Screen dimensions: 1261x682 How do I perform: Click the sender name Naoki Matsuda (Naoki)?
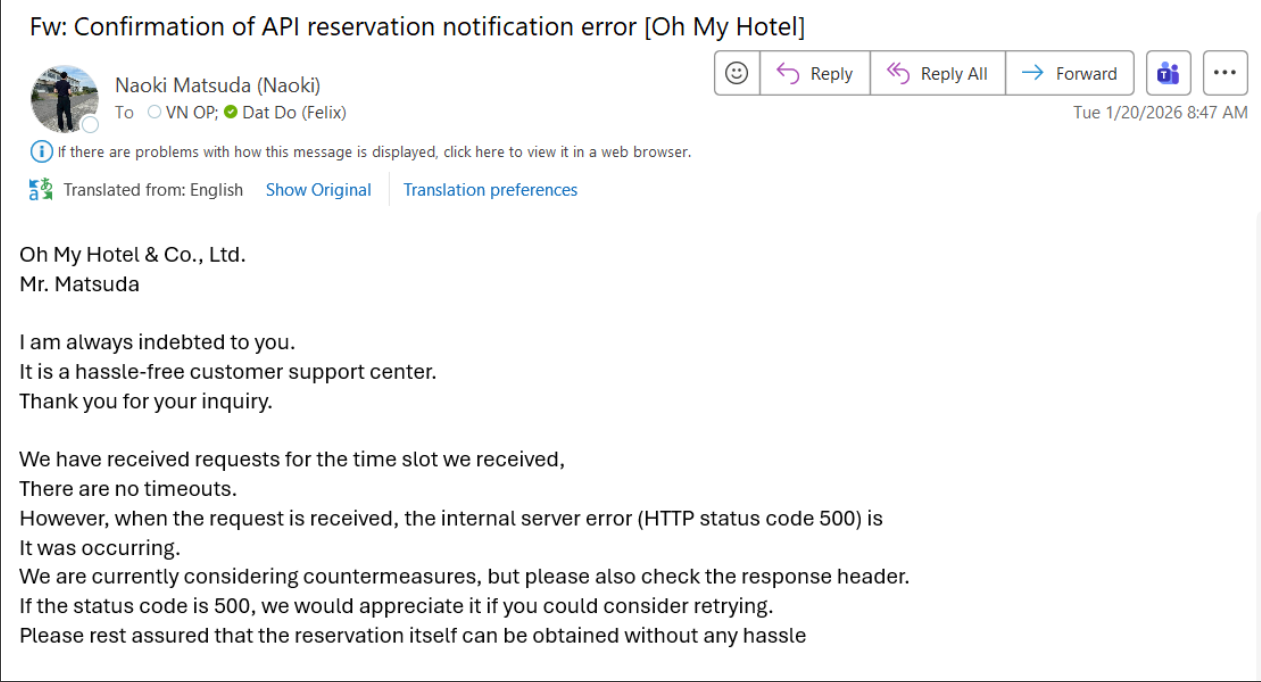(x=217, y=85)
